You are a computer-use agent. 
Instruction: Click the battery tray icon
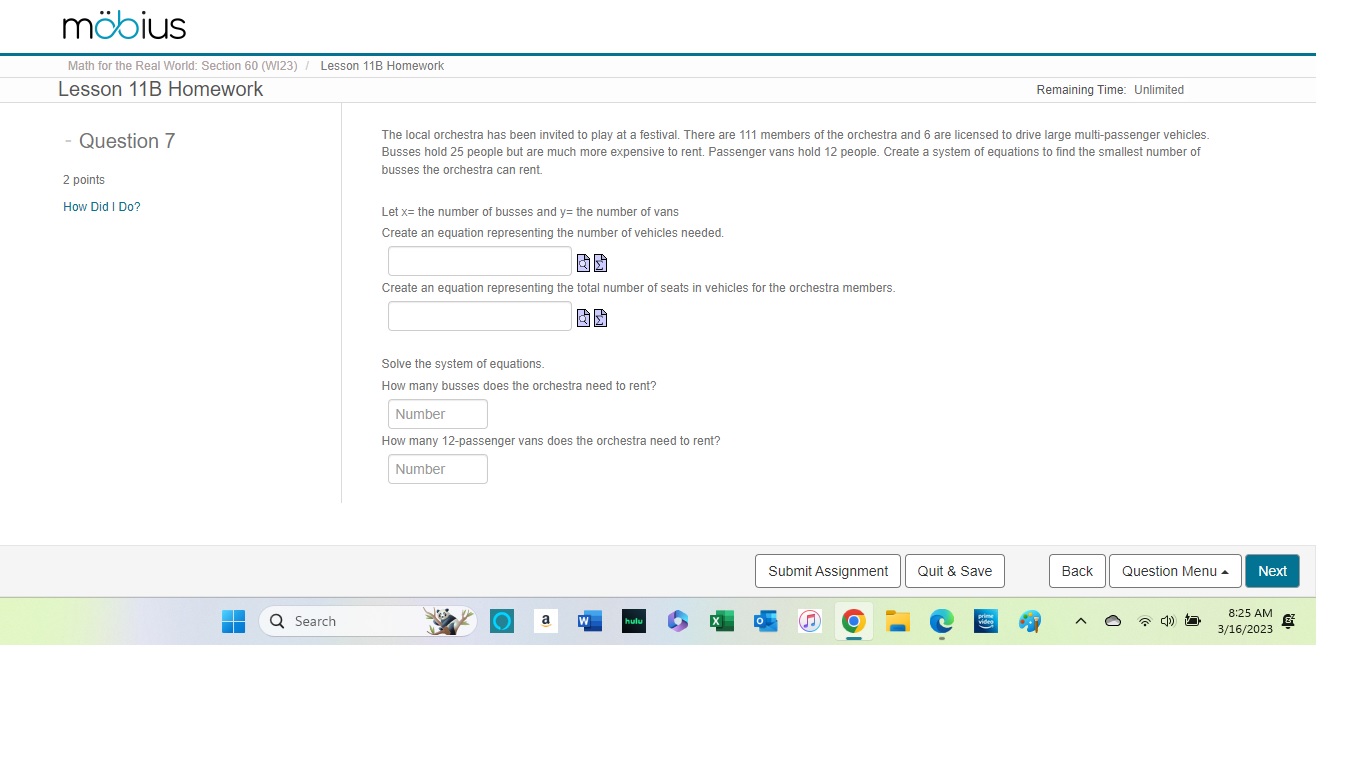(x=1192, y=622)
